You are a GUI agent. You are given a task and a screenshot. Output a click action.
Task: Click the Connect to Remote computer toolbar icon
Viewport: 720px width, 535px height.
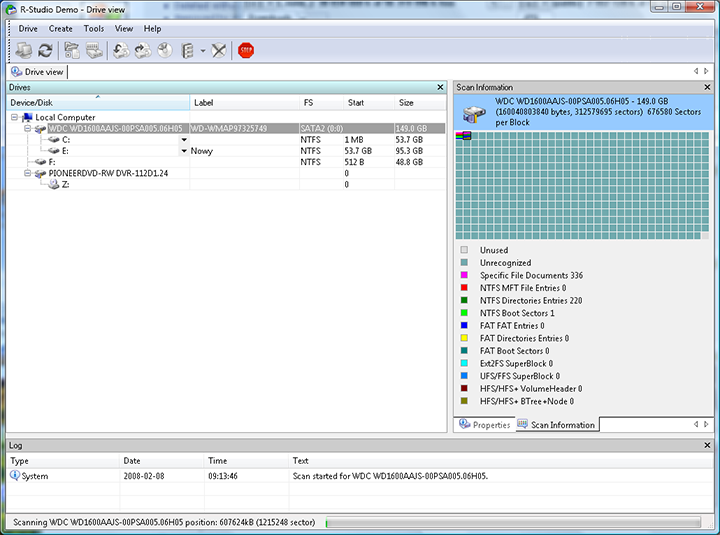24,50
